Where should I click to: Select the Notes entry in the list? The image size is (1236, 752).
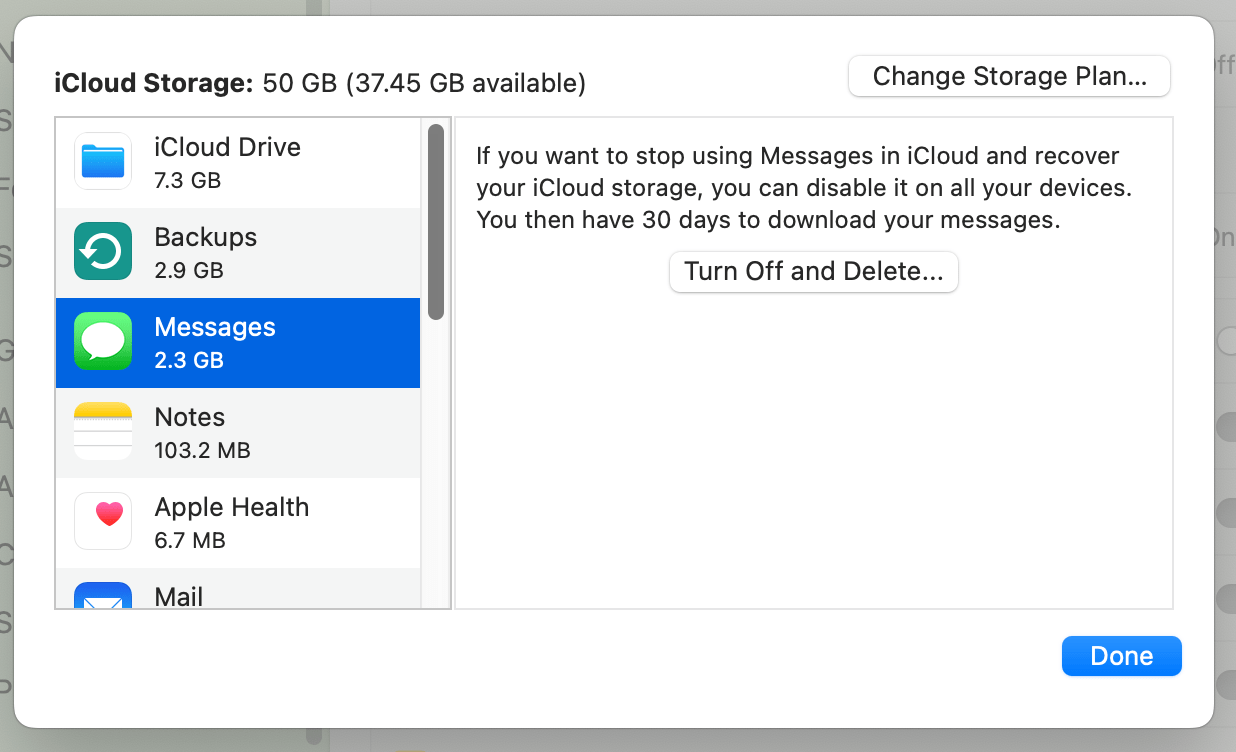tap(190, 418)
